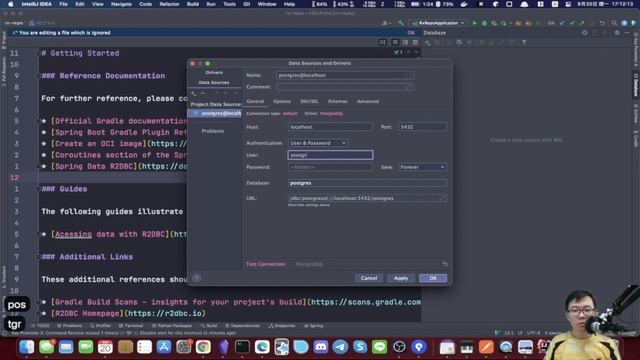Open Chrome from the dock

pos(203,347)
